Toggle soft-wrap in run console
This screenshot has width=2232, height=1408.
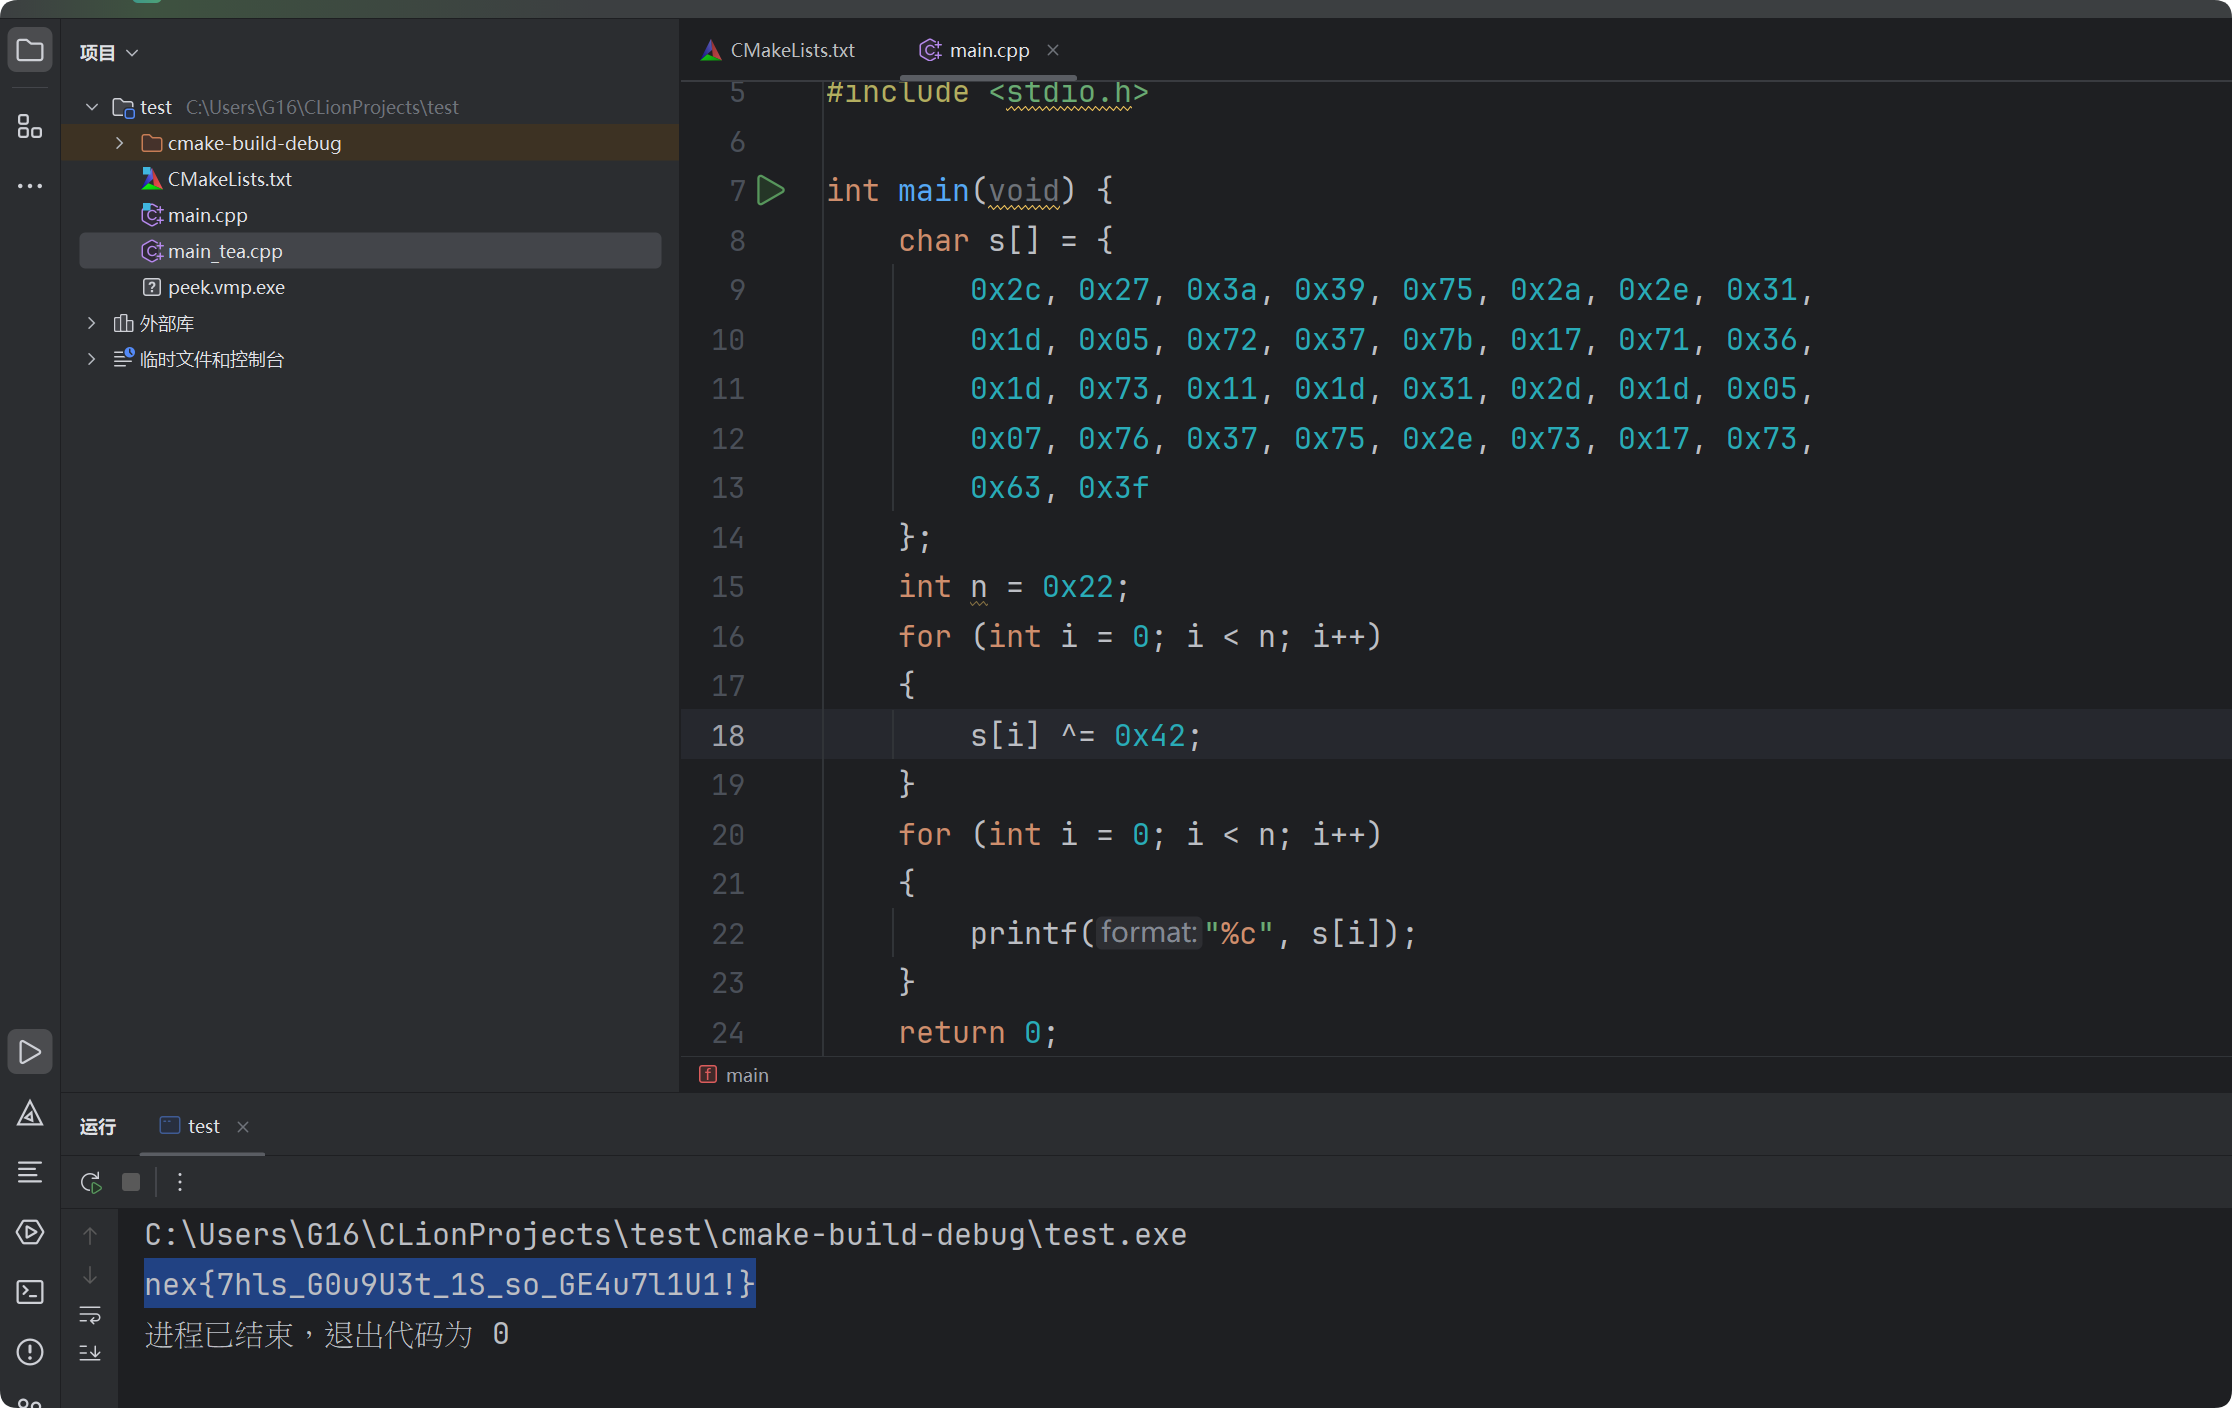[x=90, y=1314]
